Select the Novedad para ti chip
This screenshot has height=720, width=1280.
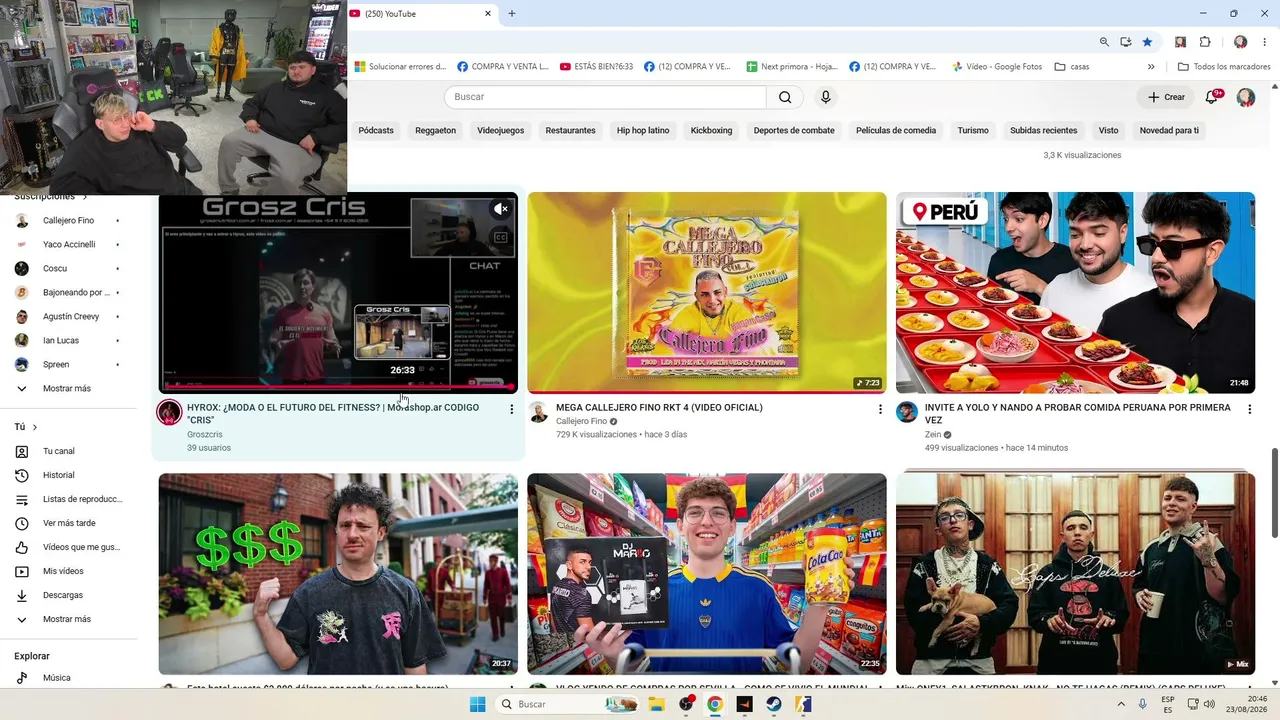click(1169, 130)
